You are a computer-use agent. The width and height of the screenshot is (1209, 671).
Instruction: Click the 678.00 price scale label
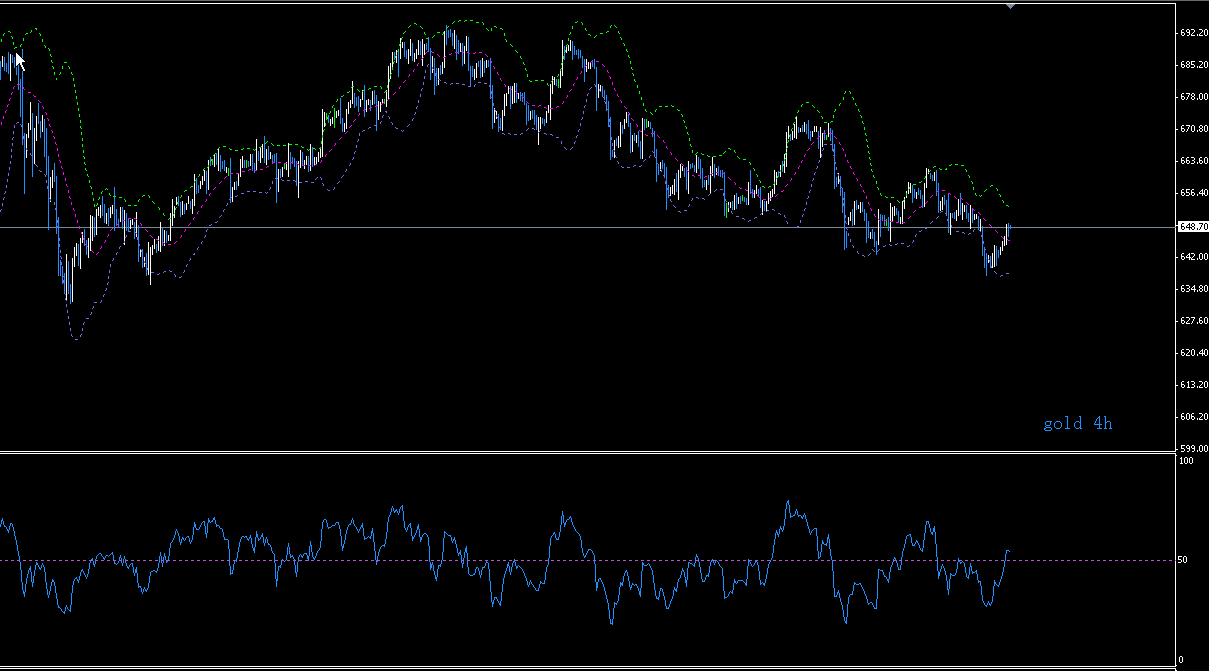click(1194, 97)
